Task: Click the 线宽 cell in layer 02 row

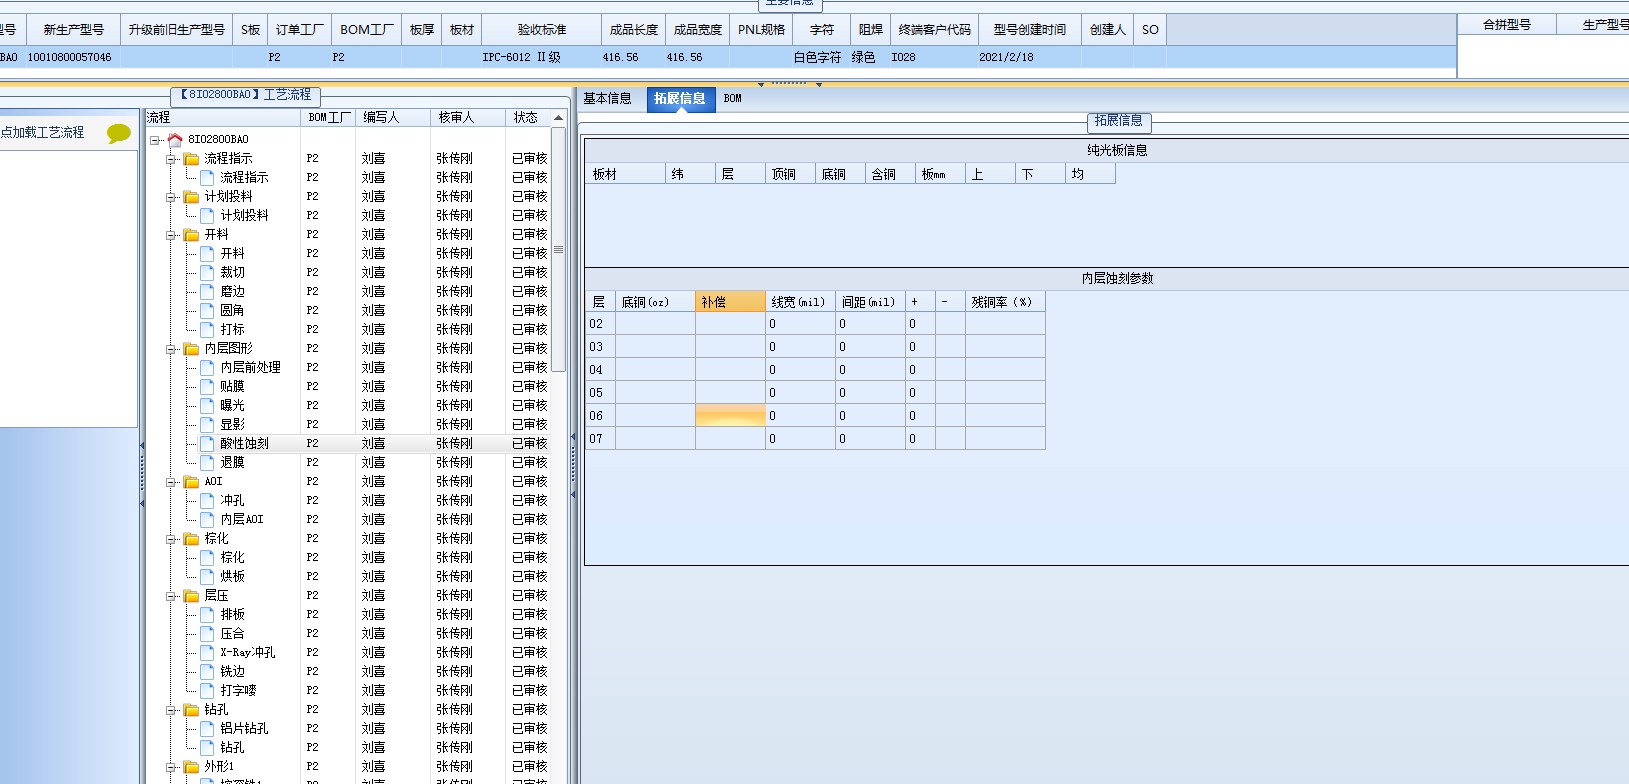Action: [800, 324]
